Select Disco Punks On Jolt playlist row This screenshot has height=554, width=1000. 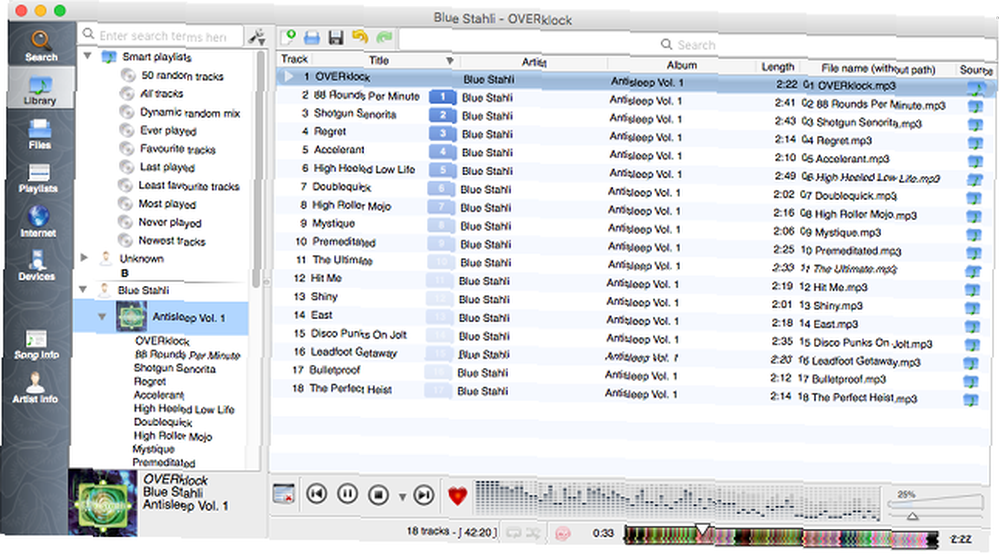coord(629,338)
